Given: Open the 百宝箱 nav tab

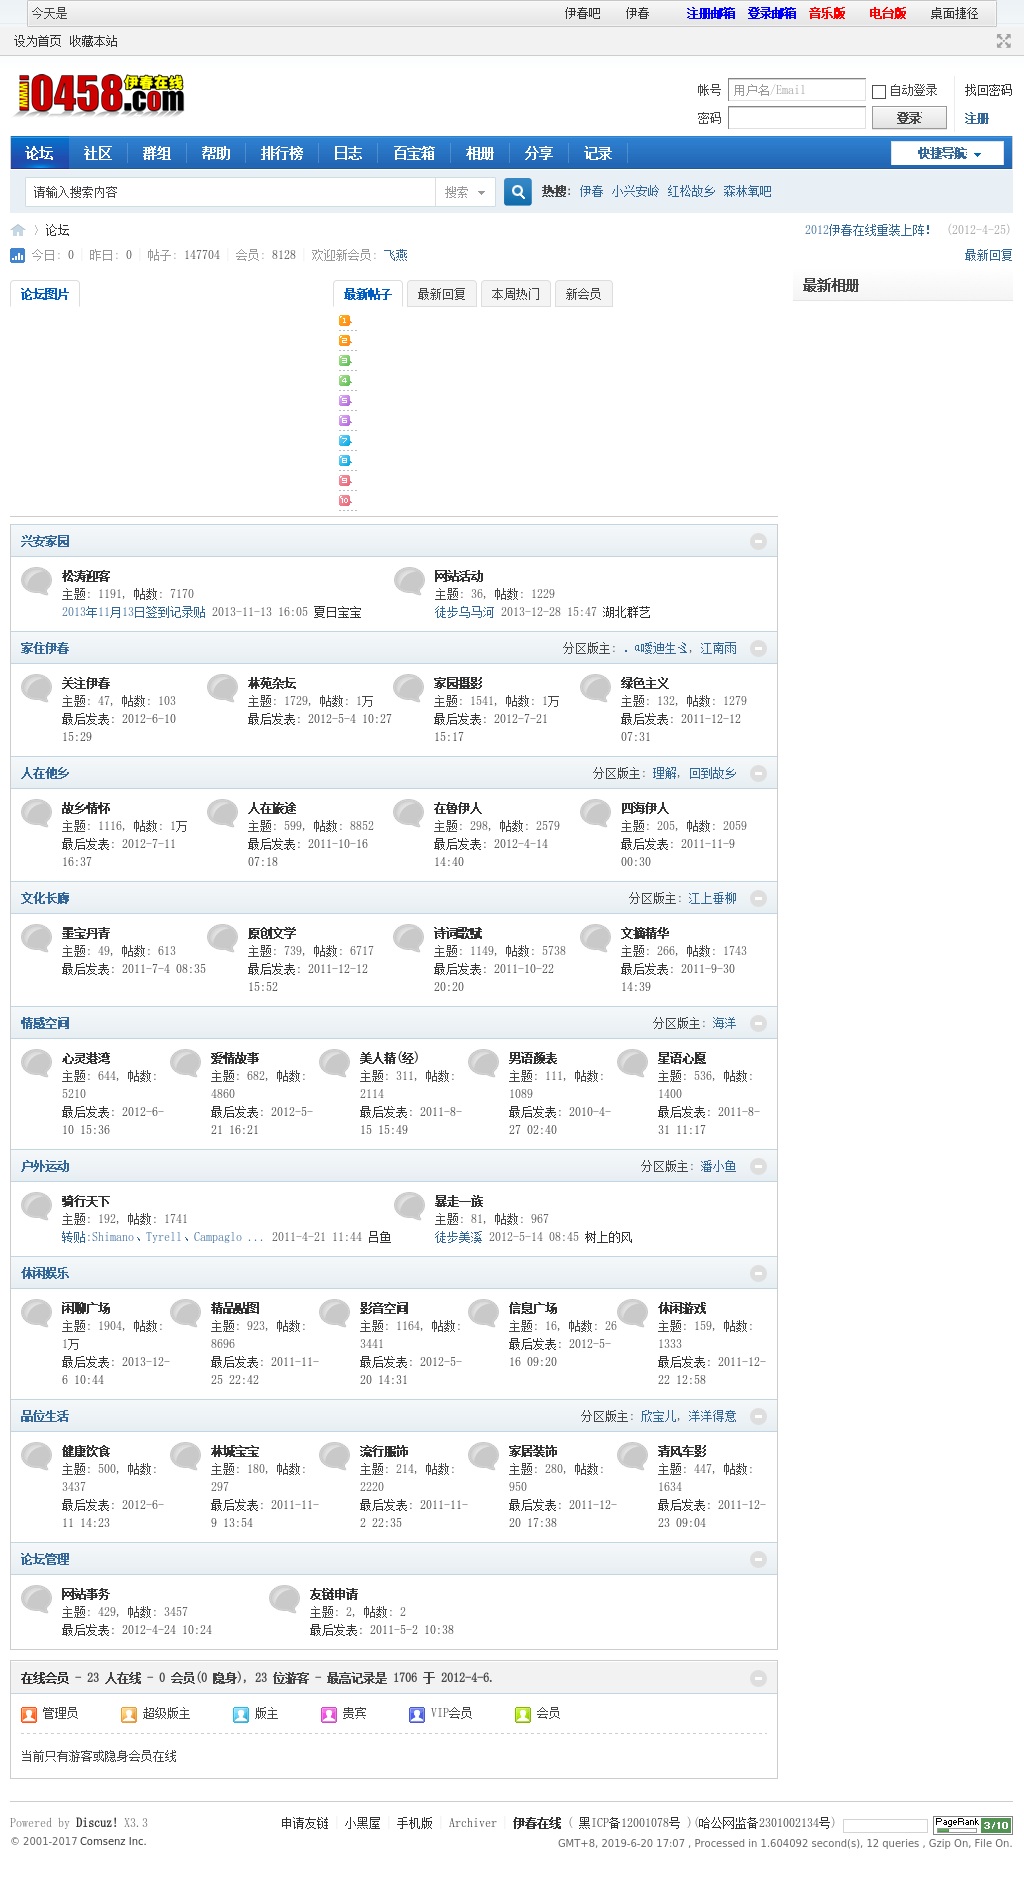Looking at the screenshot, I should [414, 153].
